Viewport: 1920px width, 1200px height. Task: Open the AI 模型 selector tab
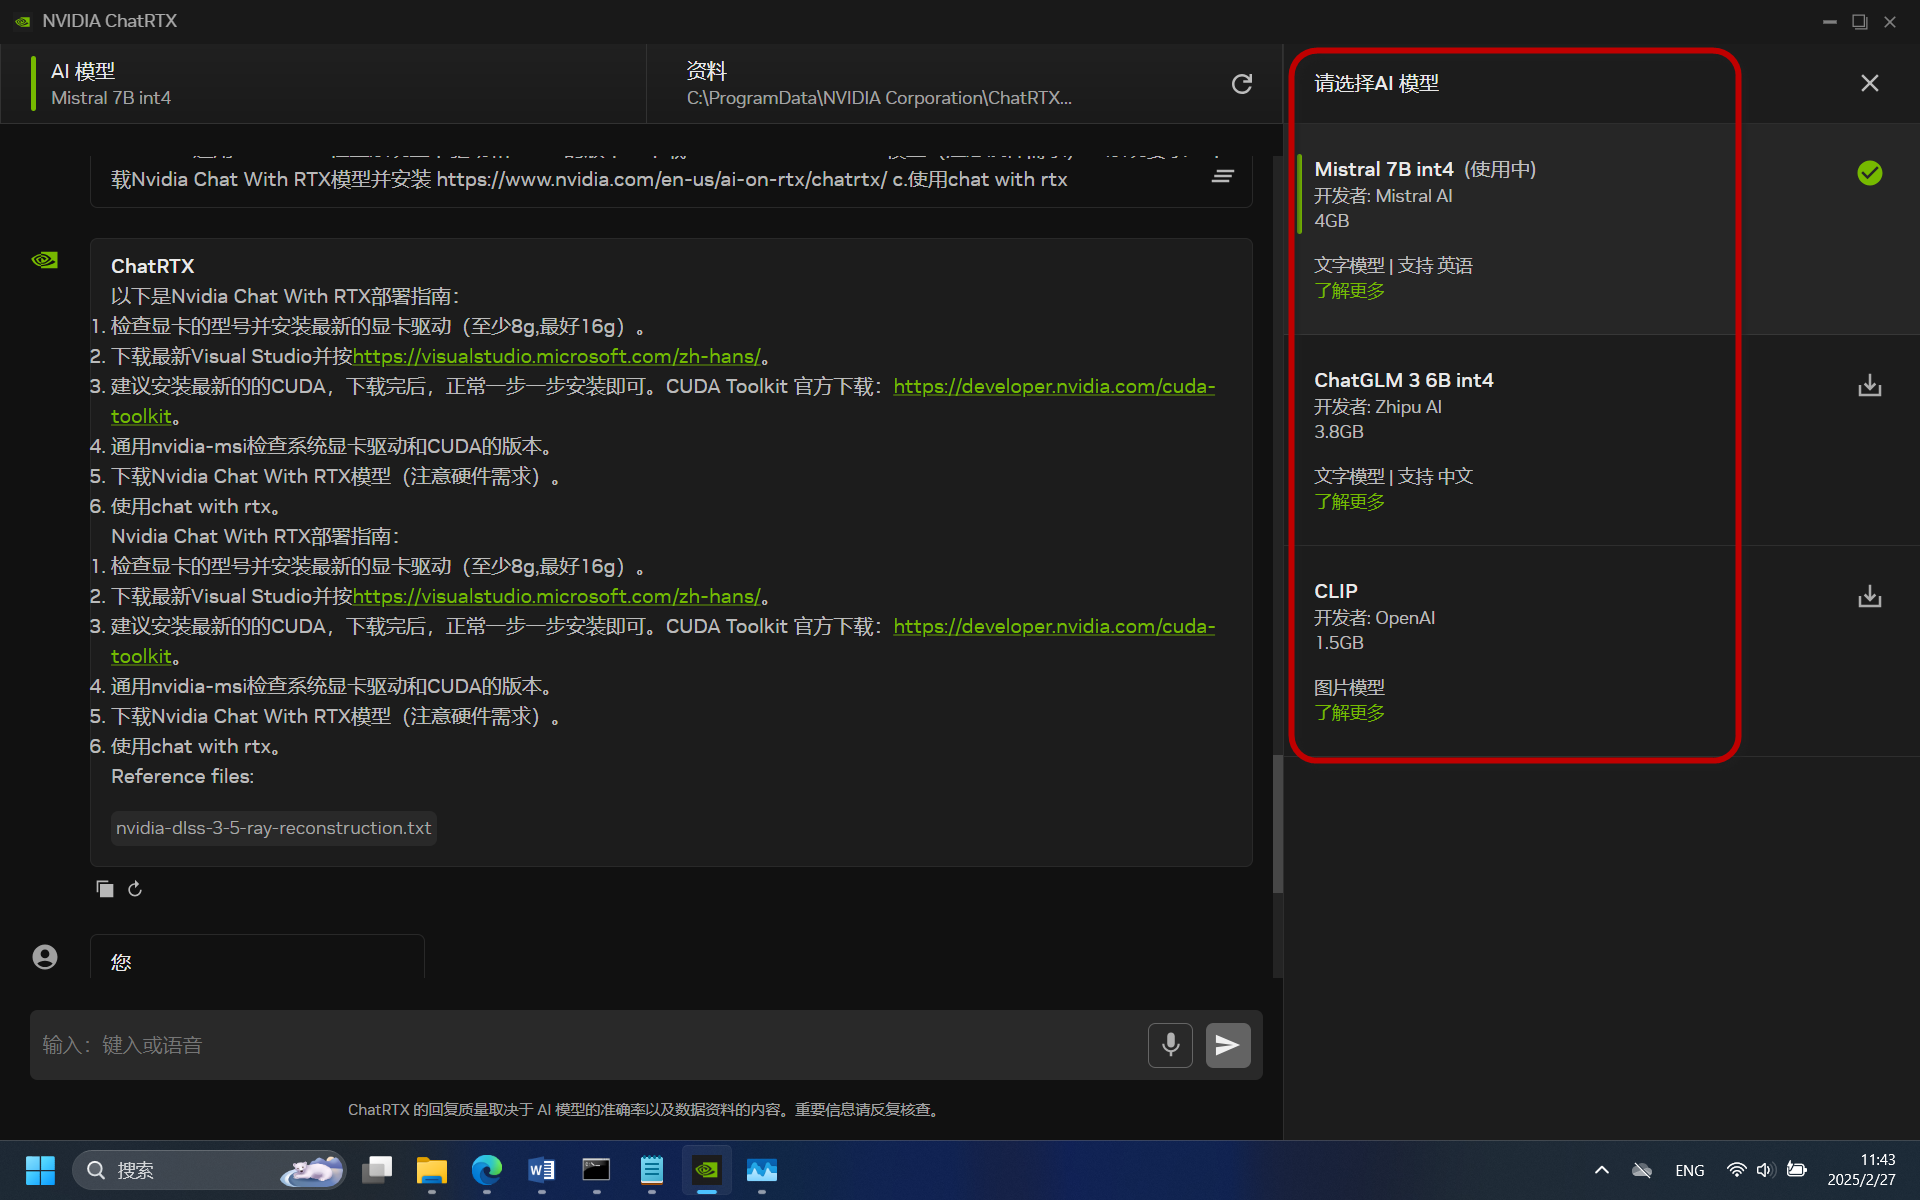pyautogui.click(x=323, y=84)
